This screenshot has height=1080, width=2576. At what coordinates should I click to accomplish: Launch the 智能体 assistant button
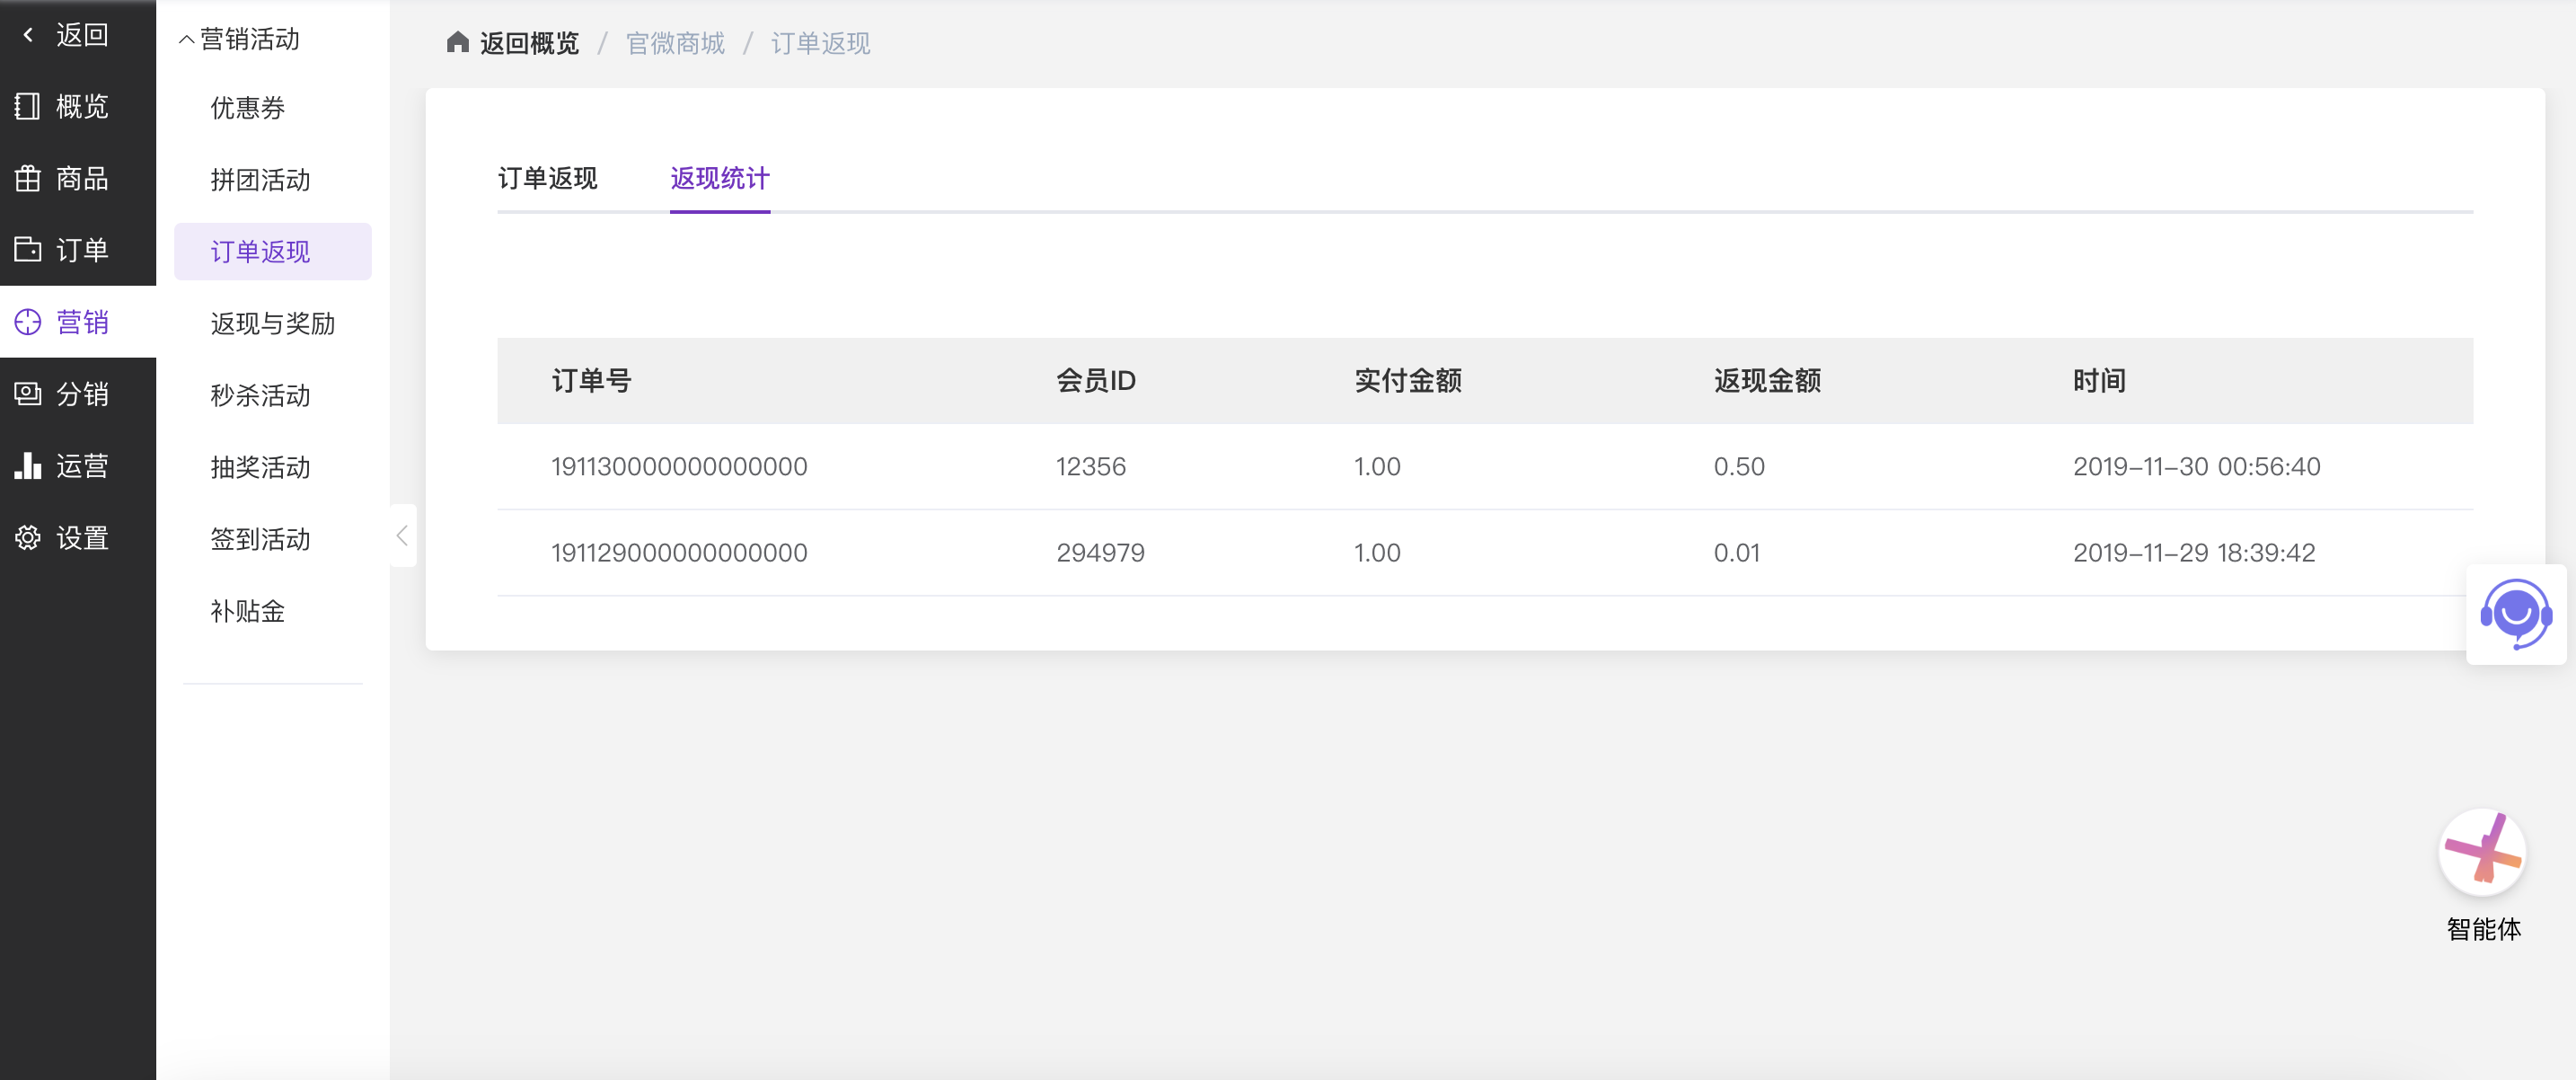[x=2482, y=852]
